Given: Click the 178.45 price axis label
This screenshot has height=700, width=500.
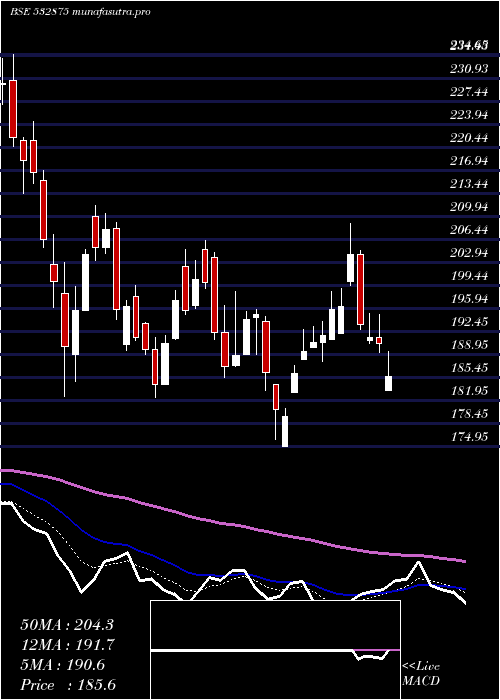Looking at the screenshot, I should point(468,414).
